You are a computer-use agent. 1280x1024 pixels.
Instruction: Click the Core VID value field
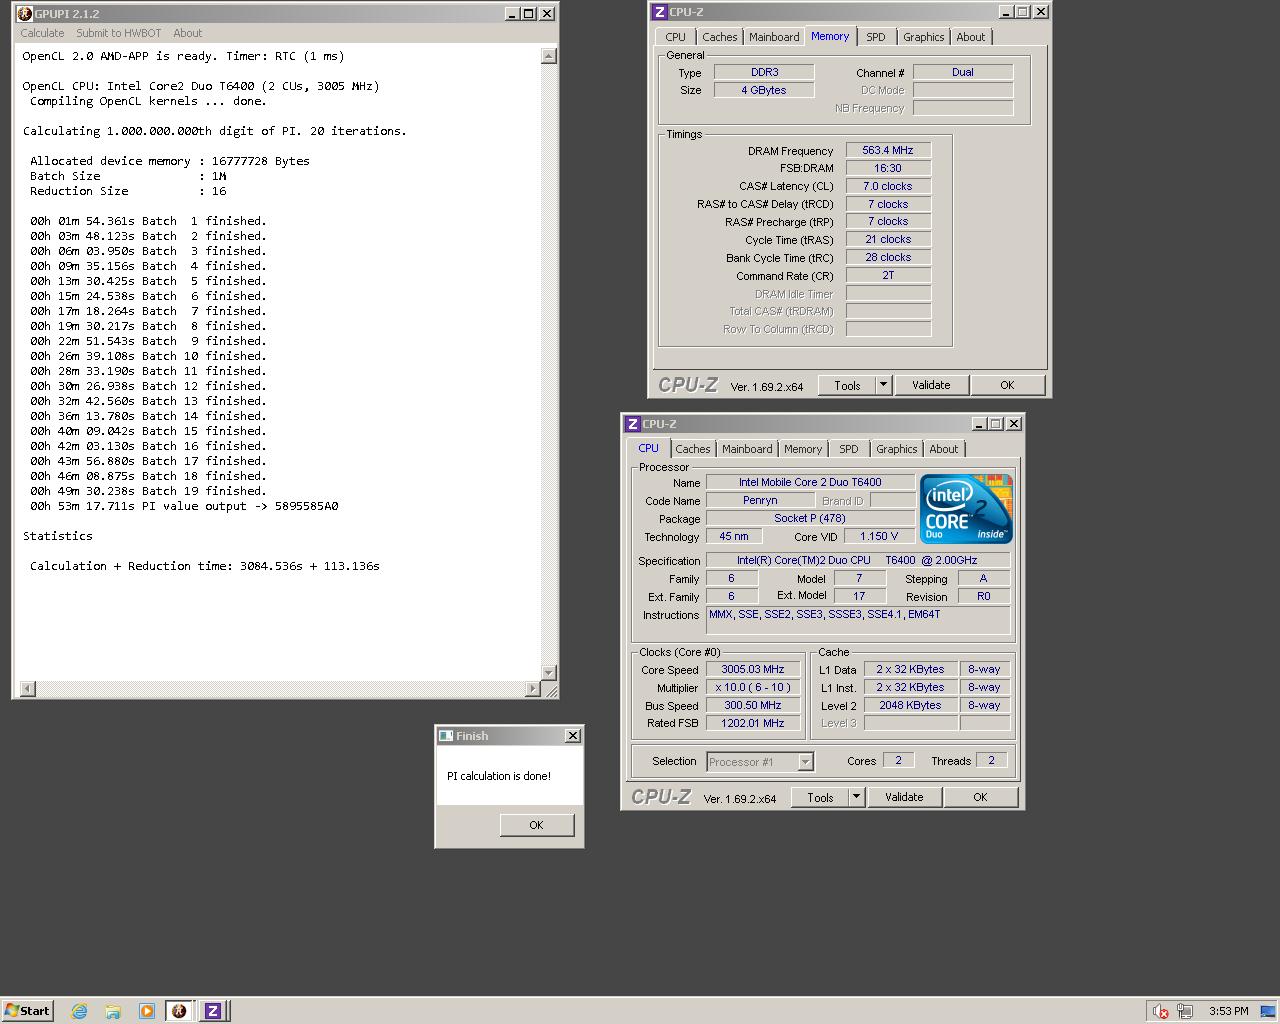click(878, 536)
